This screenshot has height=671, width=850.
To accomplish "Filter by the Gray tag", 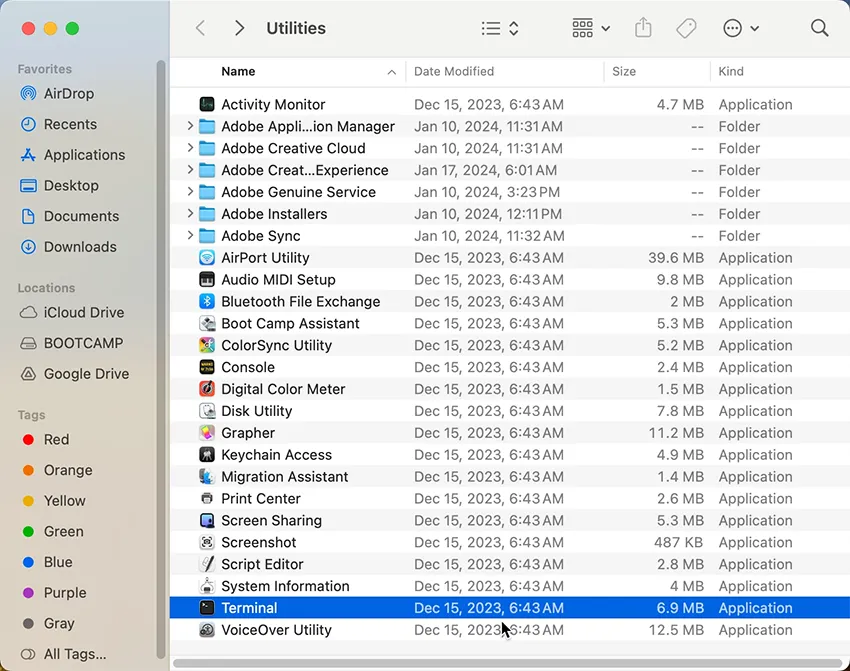I will point(48,623).
